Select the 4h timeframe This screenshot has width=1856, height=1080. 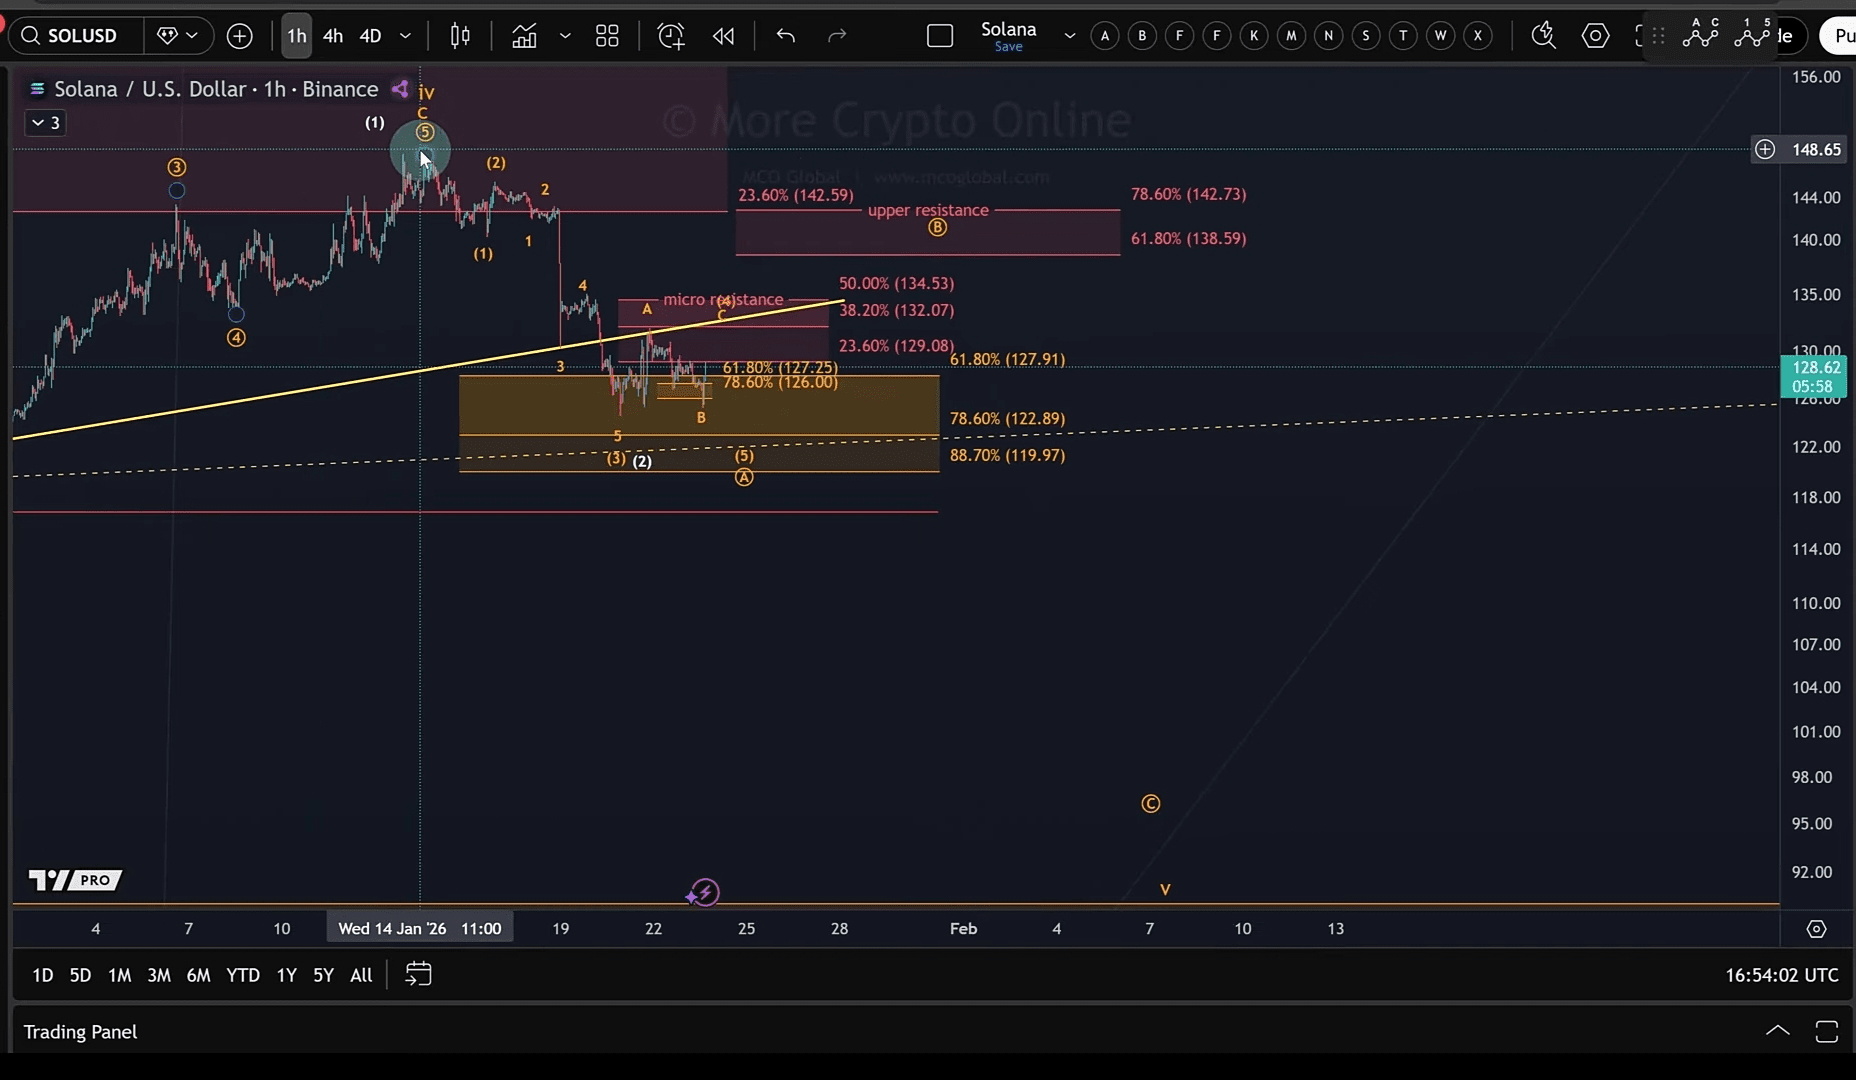pos(333,36)
